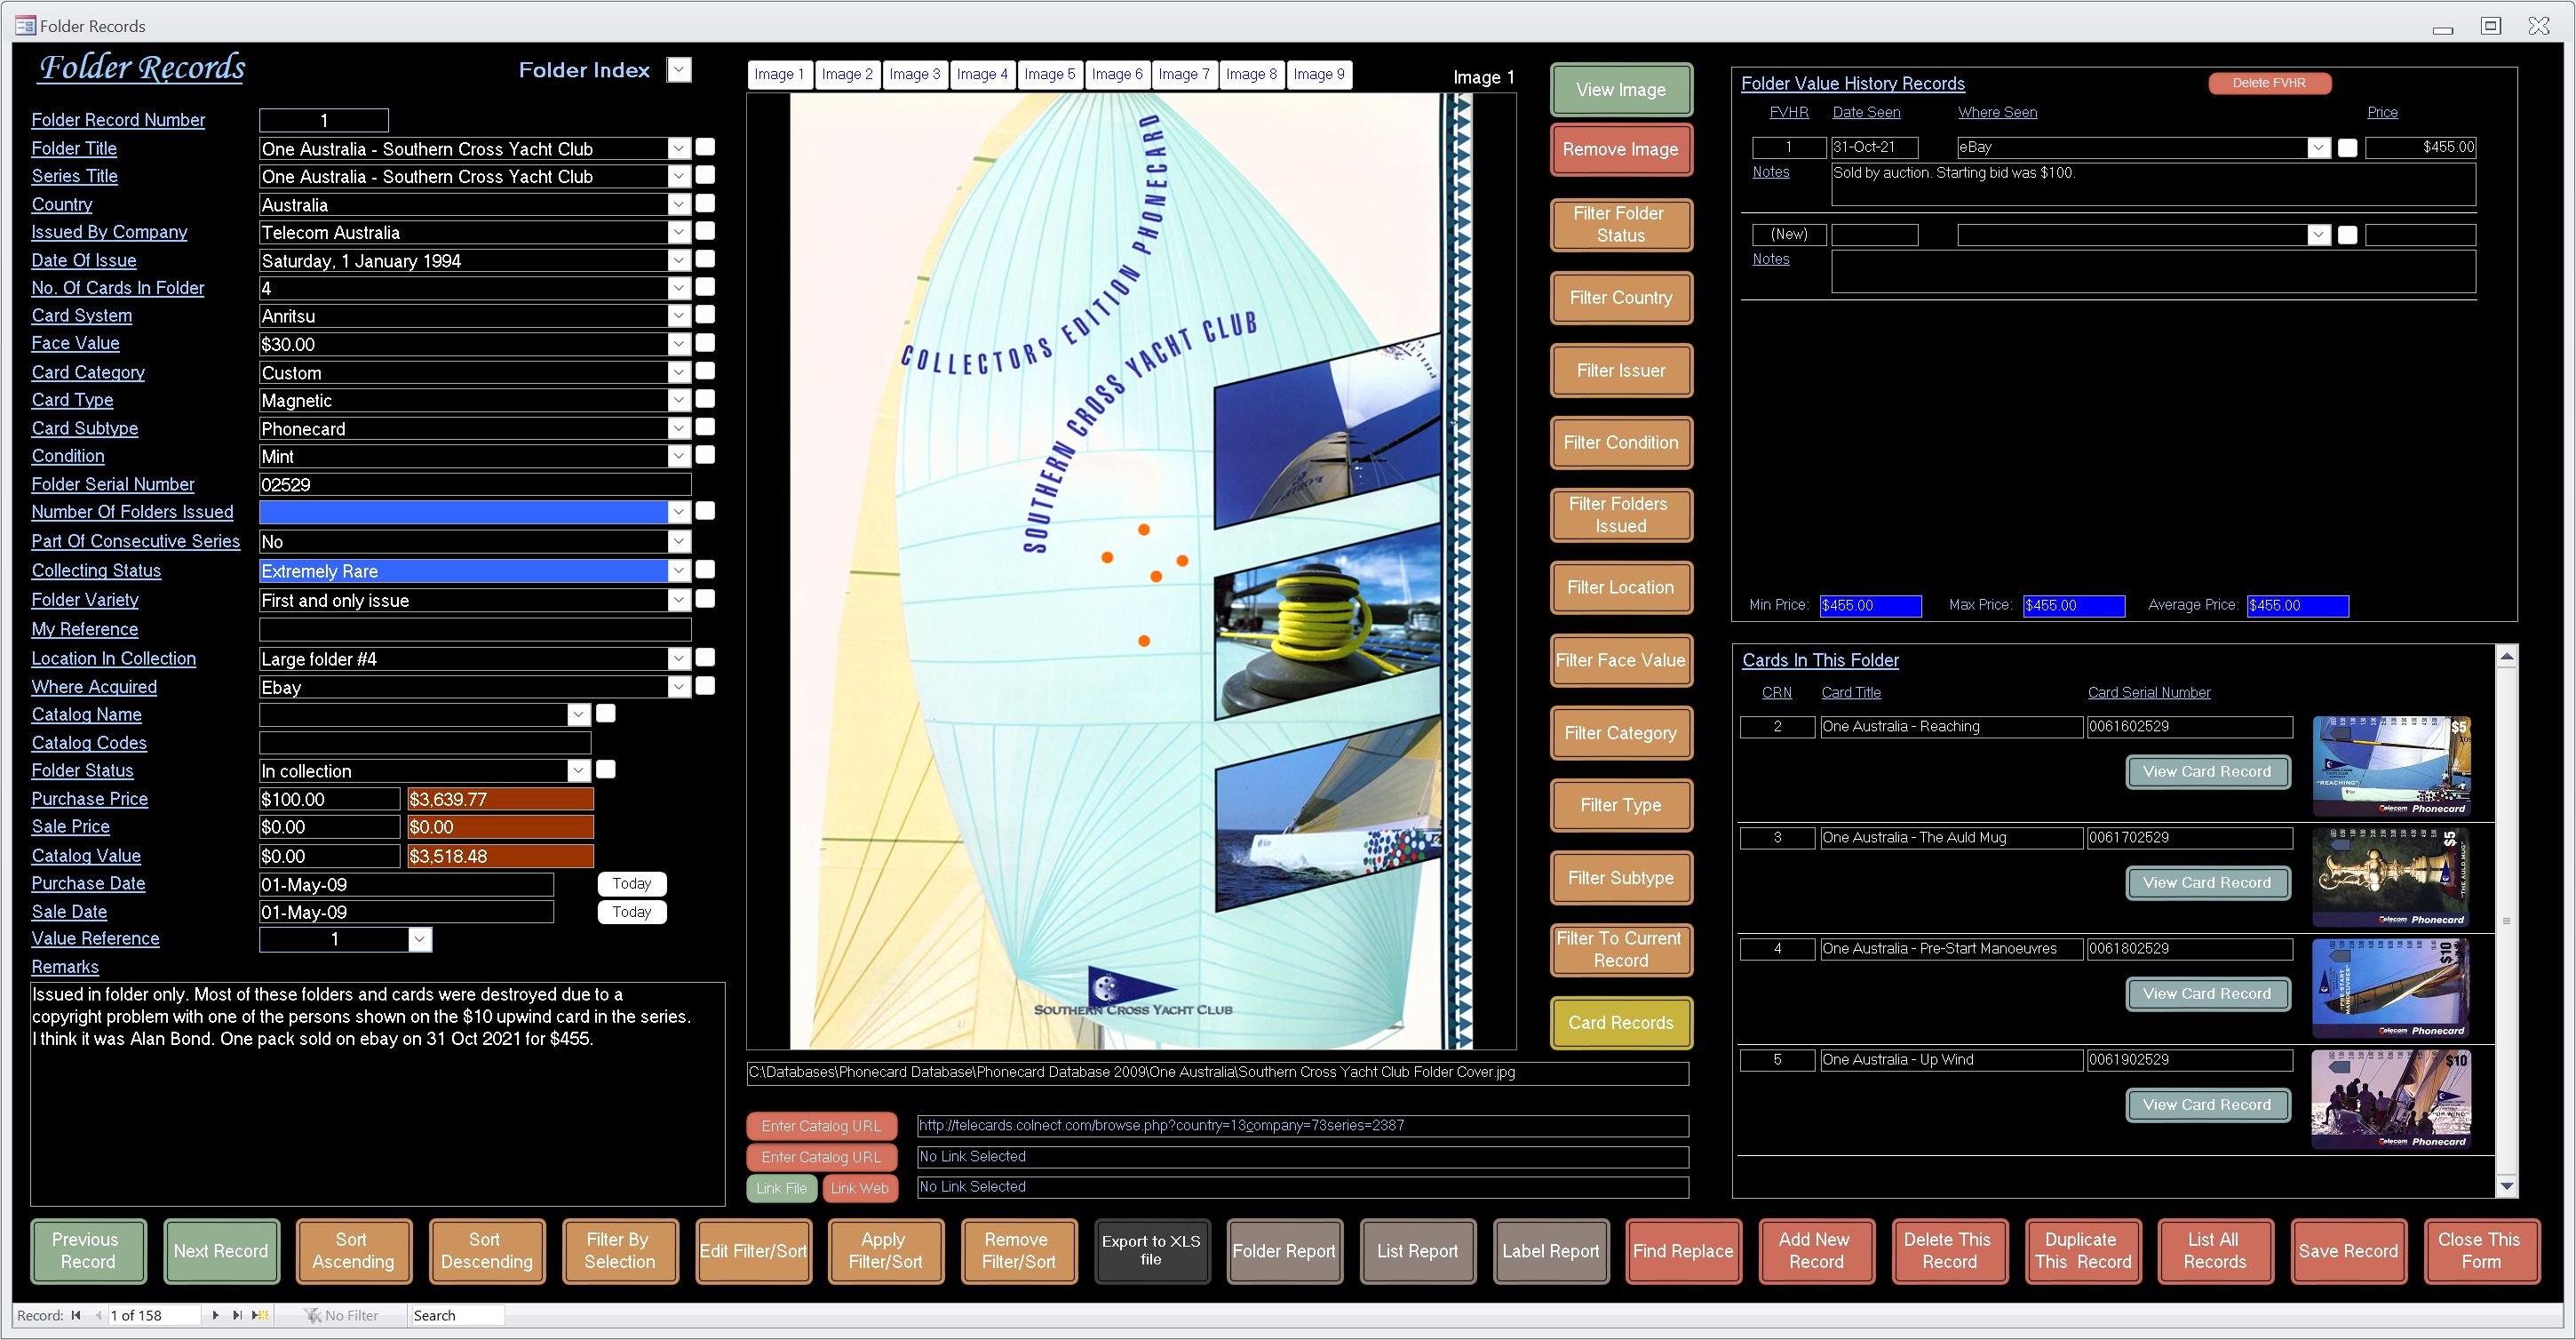This screenshot has width=2576, height=1340.
Task: Check the box beside eBay Where Seen
Action: (x=2347, y=148)
